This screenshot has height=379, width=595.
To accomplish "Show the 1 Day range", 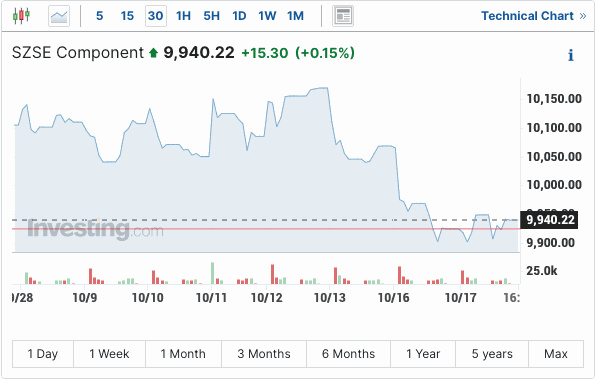I will click(x=43, y=354).
